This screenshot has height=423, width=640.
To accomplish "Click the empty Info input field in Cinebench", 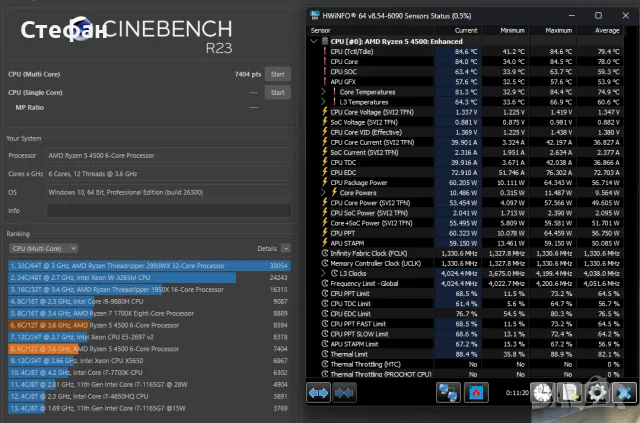I will (169, 211).
